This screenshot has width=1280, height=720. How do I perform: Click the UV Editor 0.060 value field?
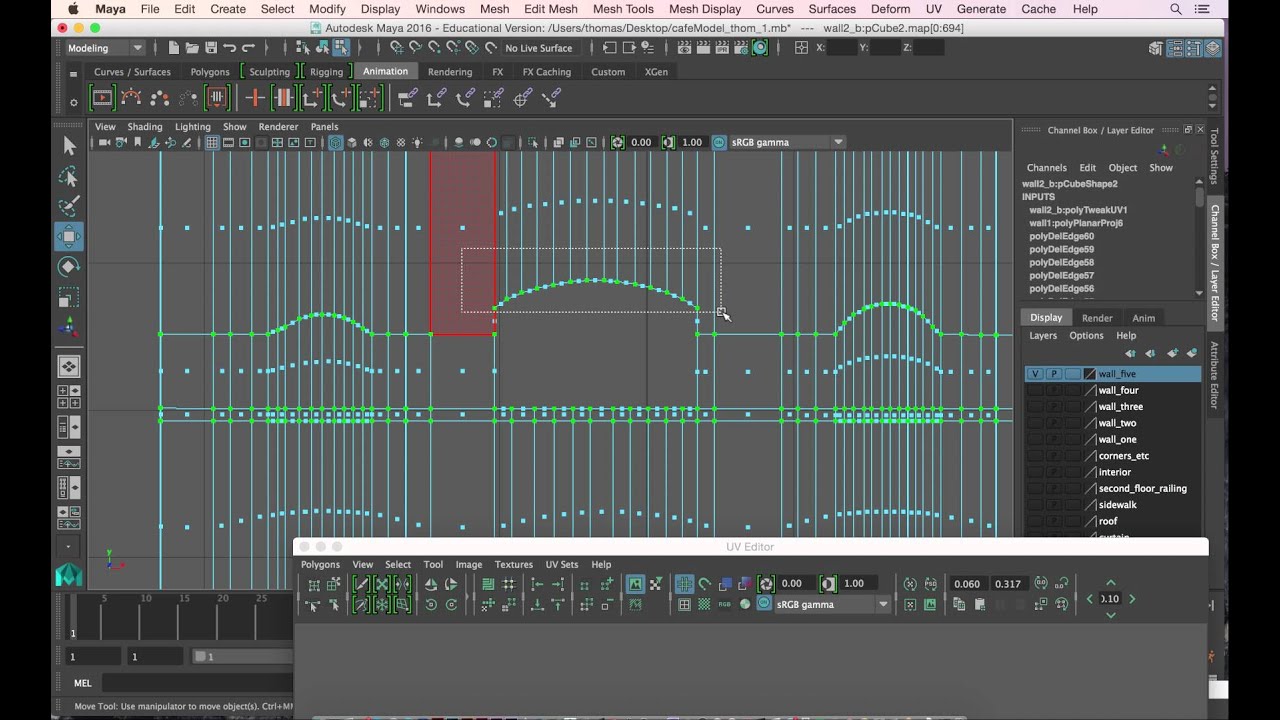click(x=967, y=584)
